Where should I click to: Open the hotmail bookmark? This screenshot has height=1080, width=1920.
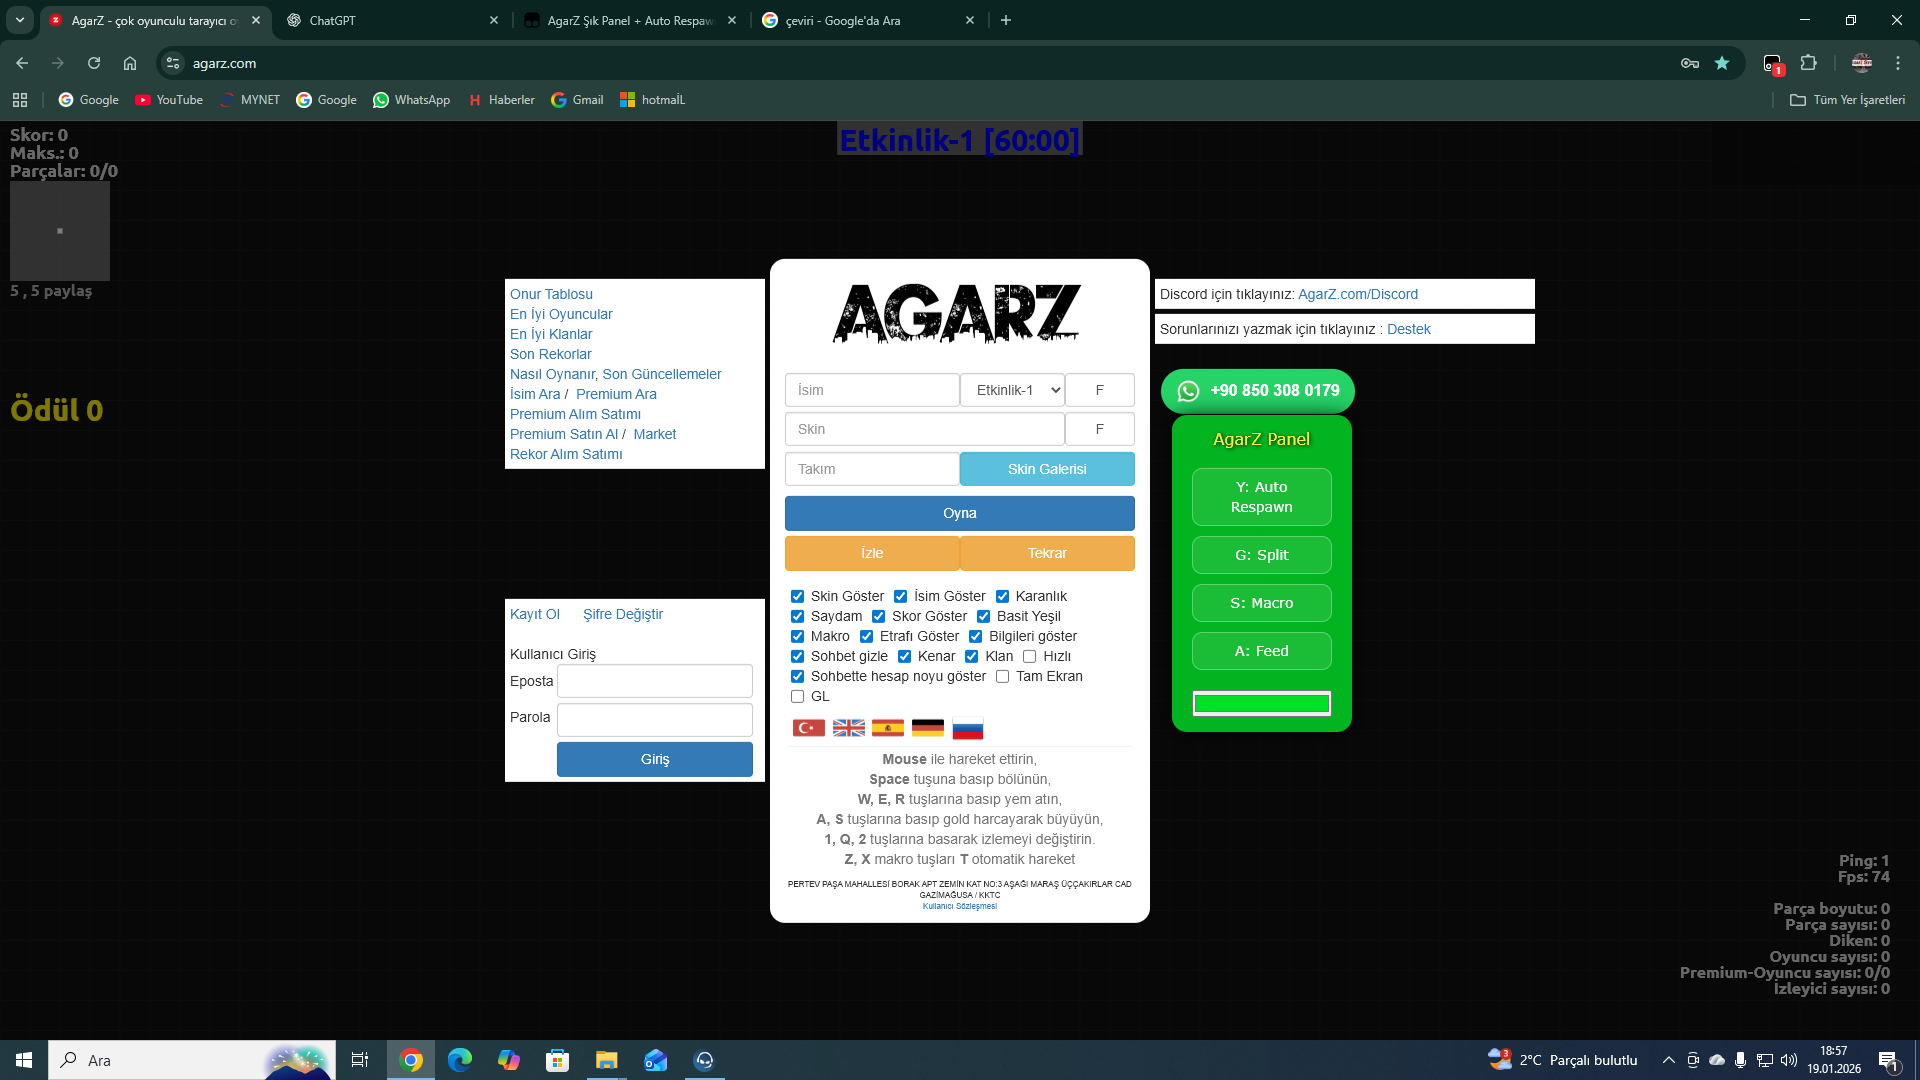point(652,100)
